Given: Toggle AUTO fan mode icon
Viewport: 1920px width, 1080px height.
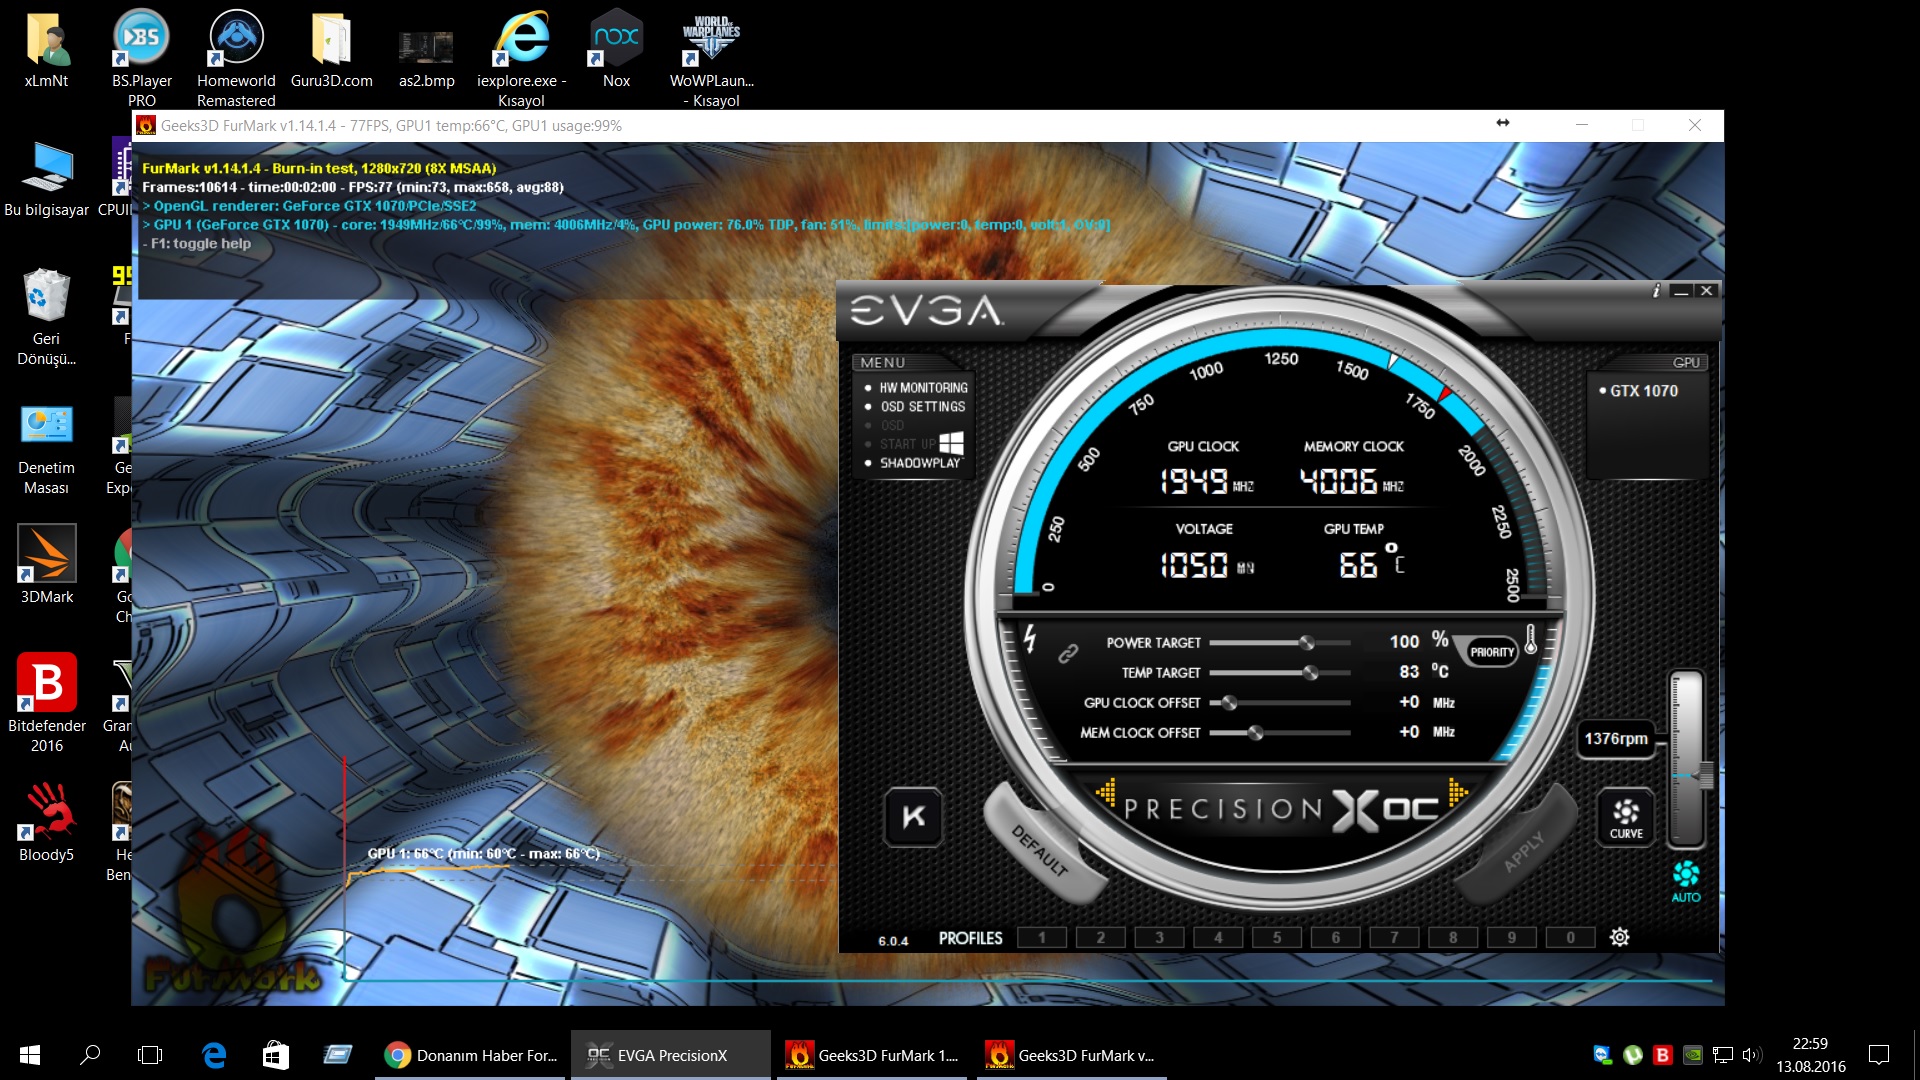Looking at the screenshot, I should [1686, 881].
